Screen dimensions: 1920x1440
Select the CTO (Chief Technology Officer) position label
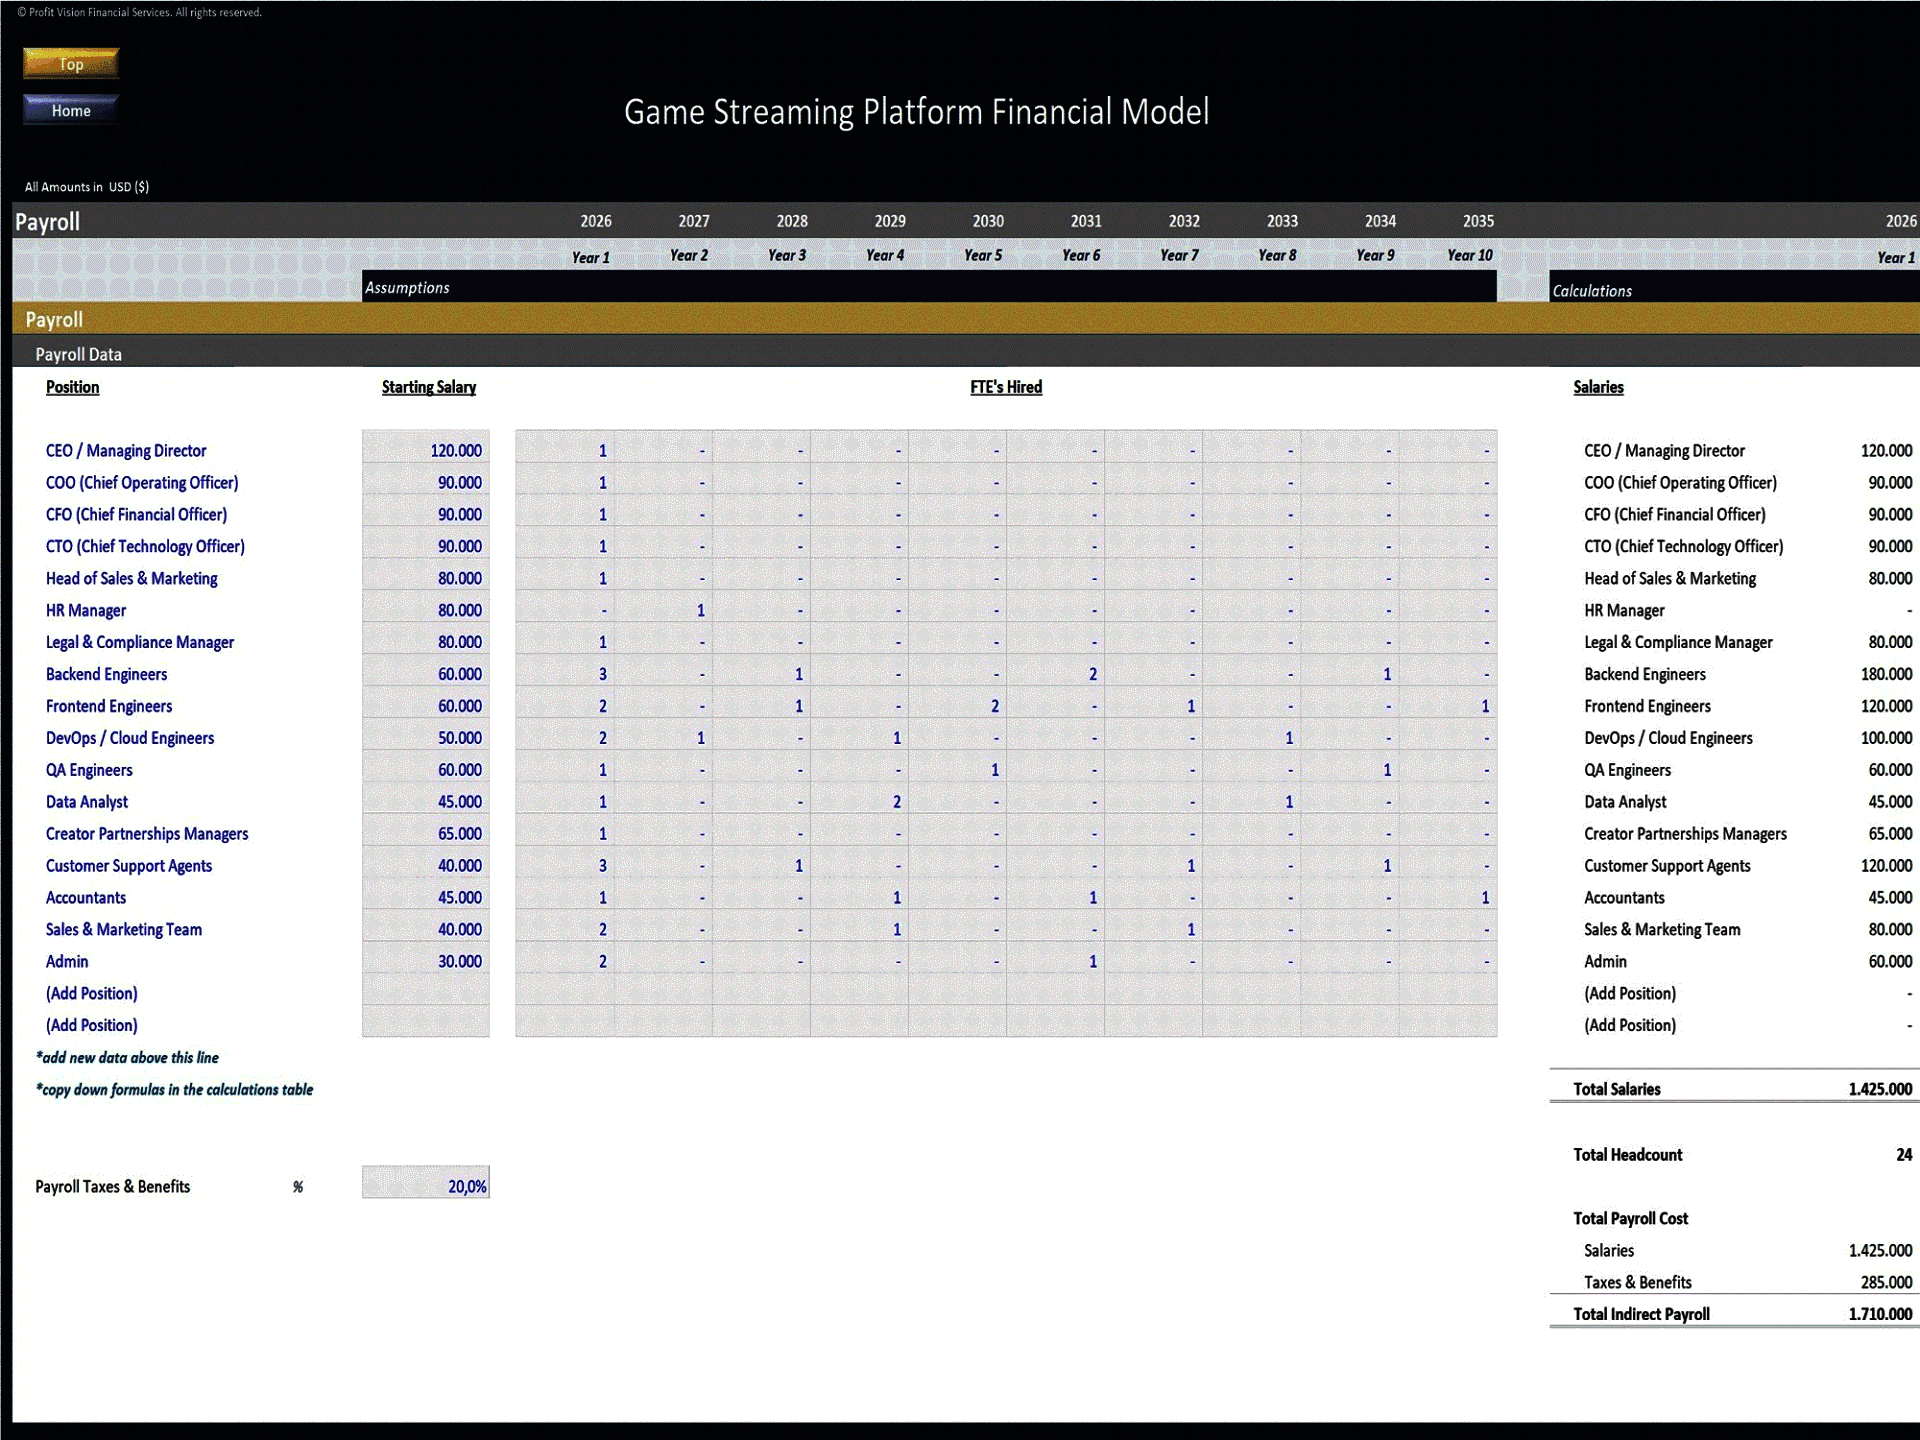point(145,547)
